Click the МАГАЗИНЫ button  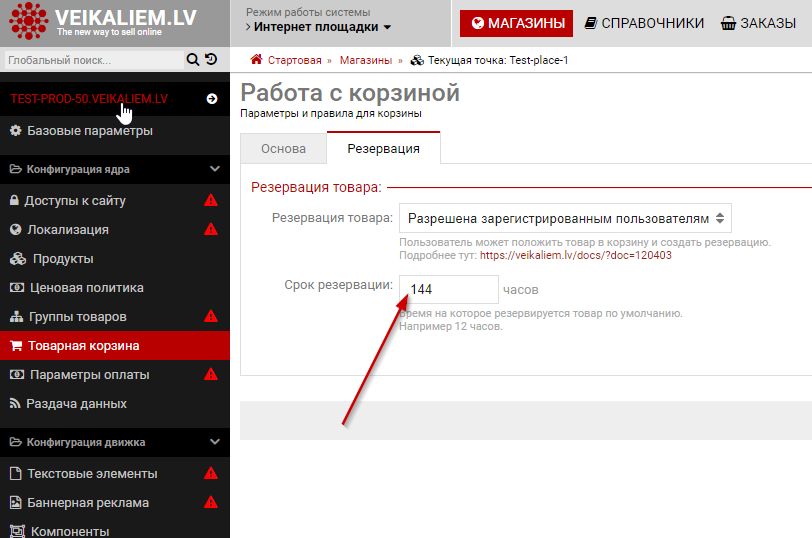(516, 23)
